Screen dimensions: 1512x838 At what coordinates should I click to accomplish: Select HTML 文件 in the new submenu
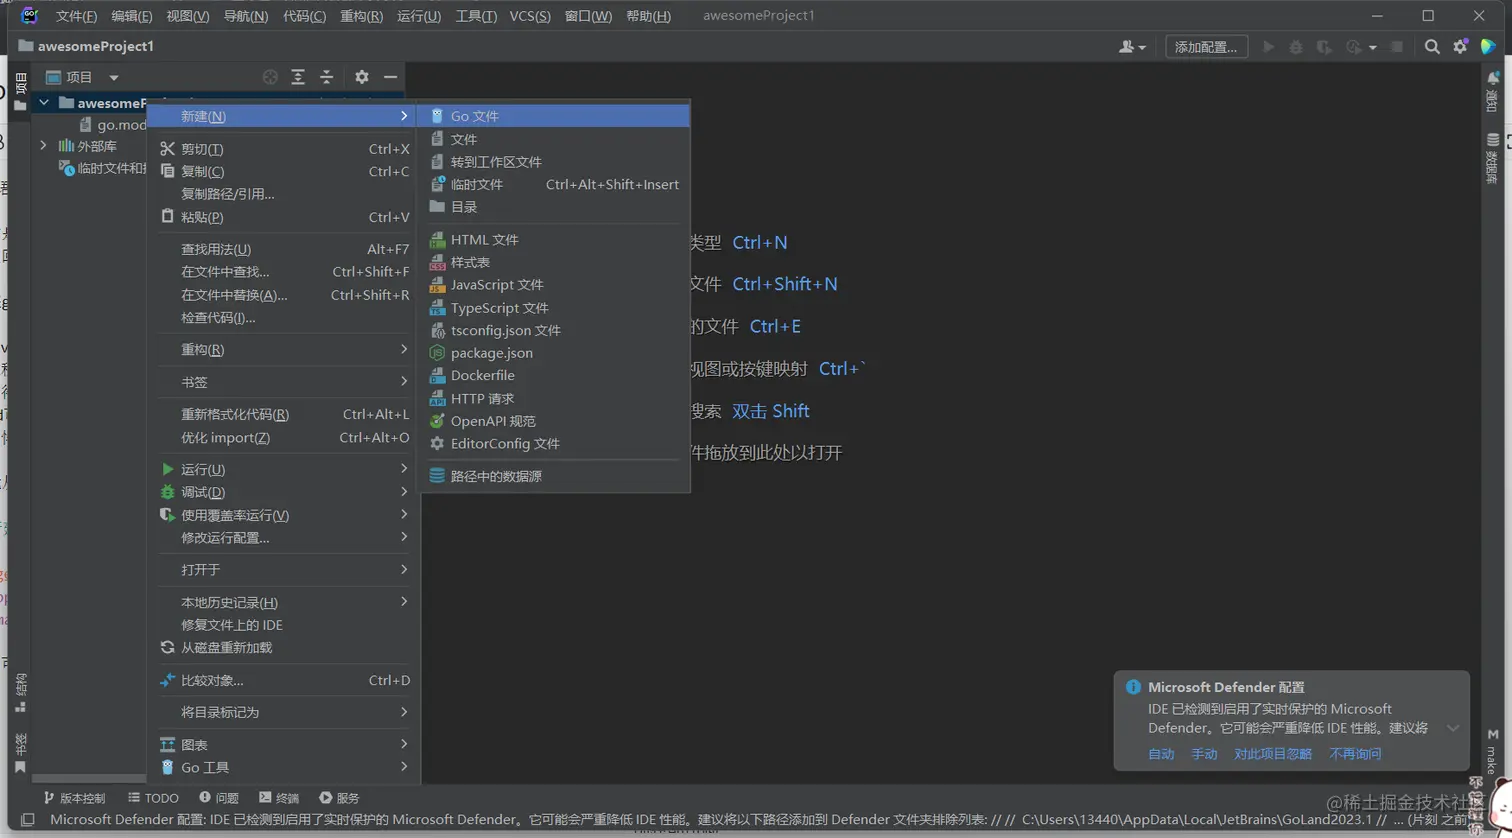click(x=555, y=240)
